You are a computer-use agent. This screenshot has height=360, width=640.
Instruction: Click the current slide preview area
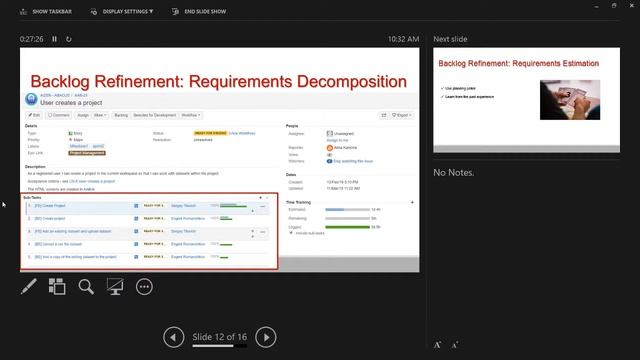tap(220, 160)
